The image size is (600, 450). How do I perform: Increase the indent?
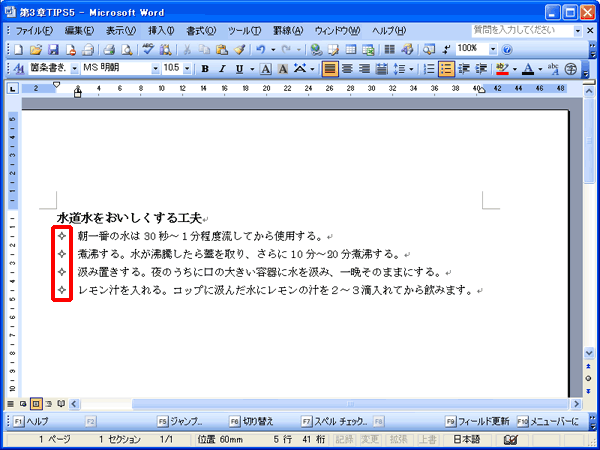tap(481, 69)
